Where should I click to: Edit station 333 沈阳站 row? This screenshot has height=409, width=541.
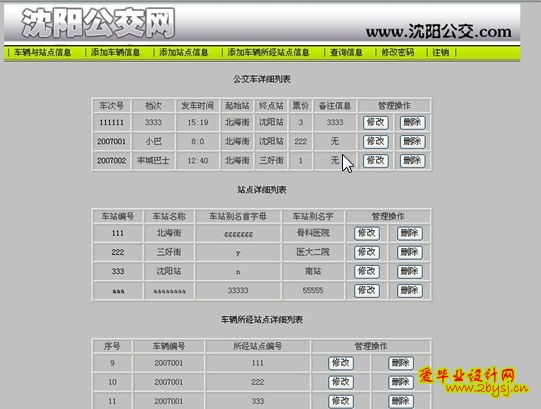[367, 271]
